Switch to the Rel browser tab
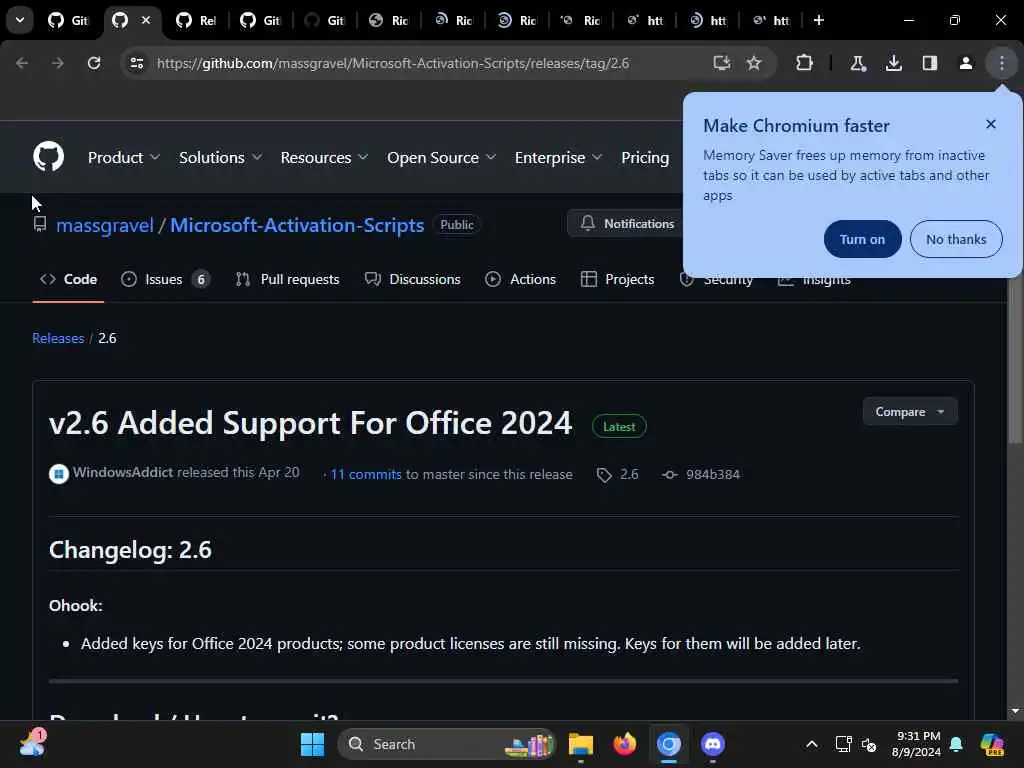The height and width of the screenshot is (768, 1024). click(195, 20)
